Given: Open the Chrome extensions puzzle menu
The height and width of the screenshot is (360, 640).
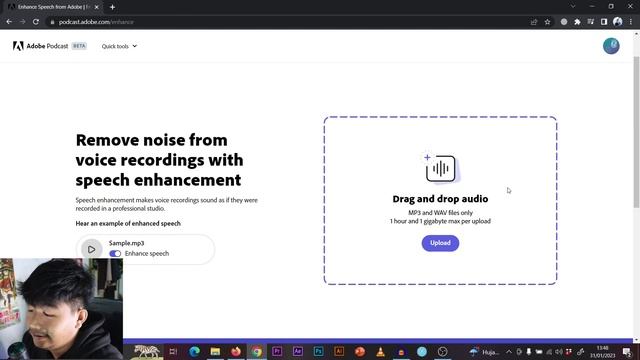Looking at the screenshot, I should pyautogui.click(x=577, y=22).
